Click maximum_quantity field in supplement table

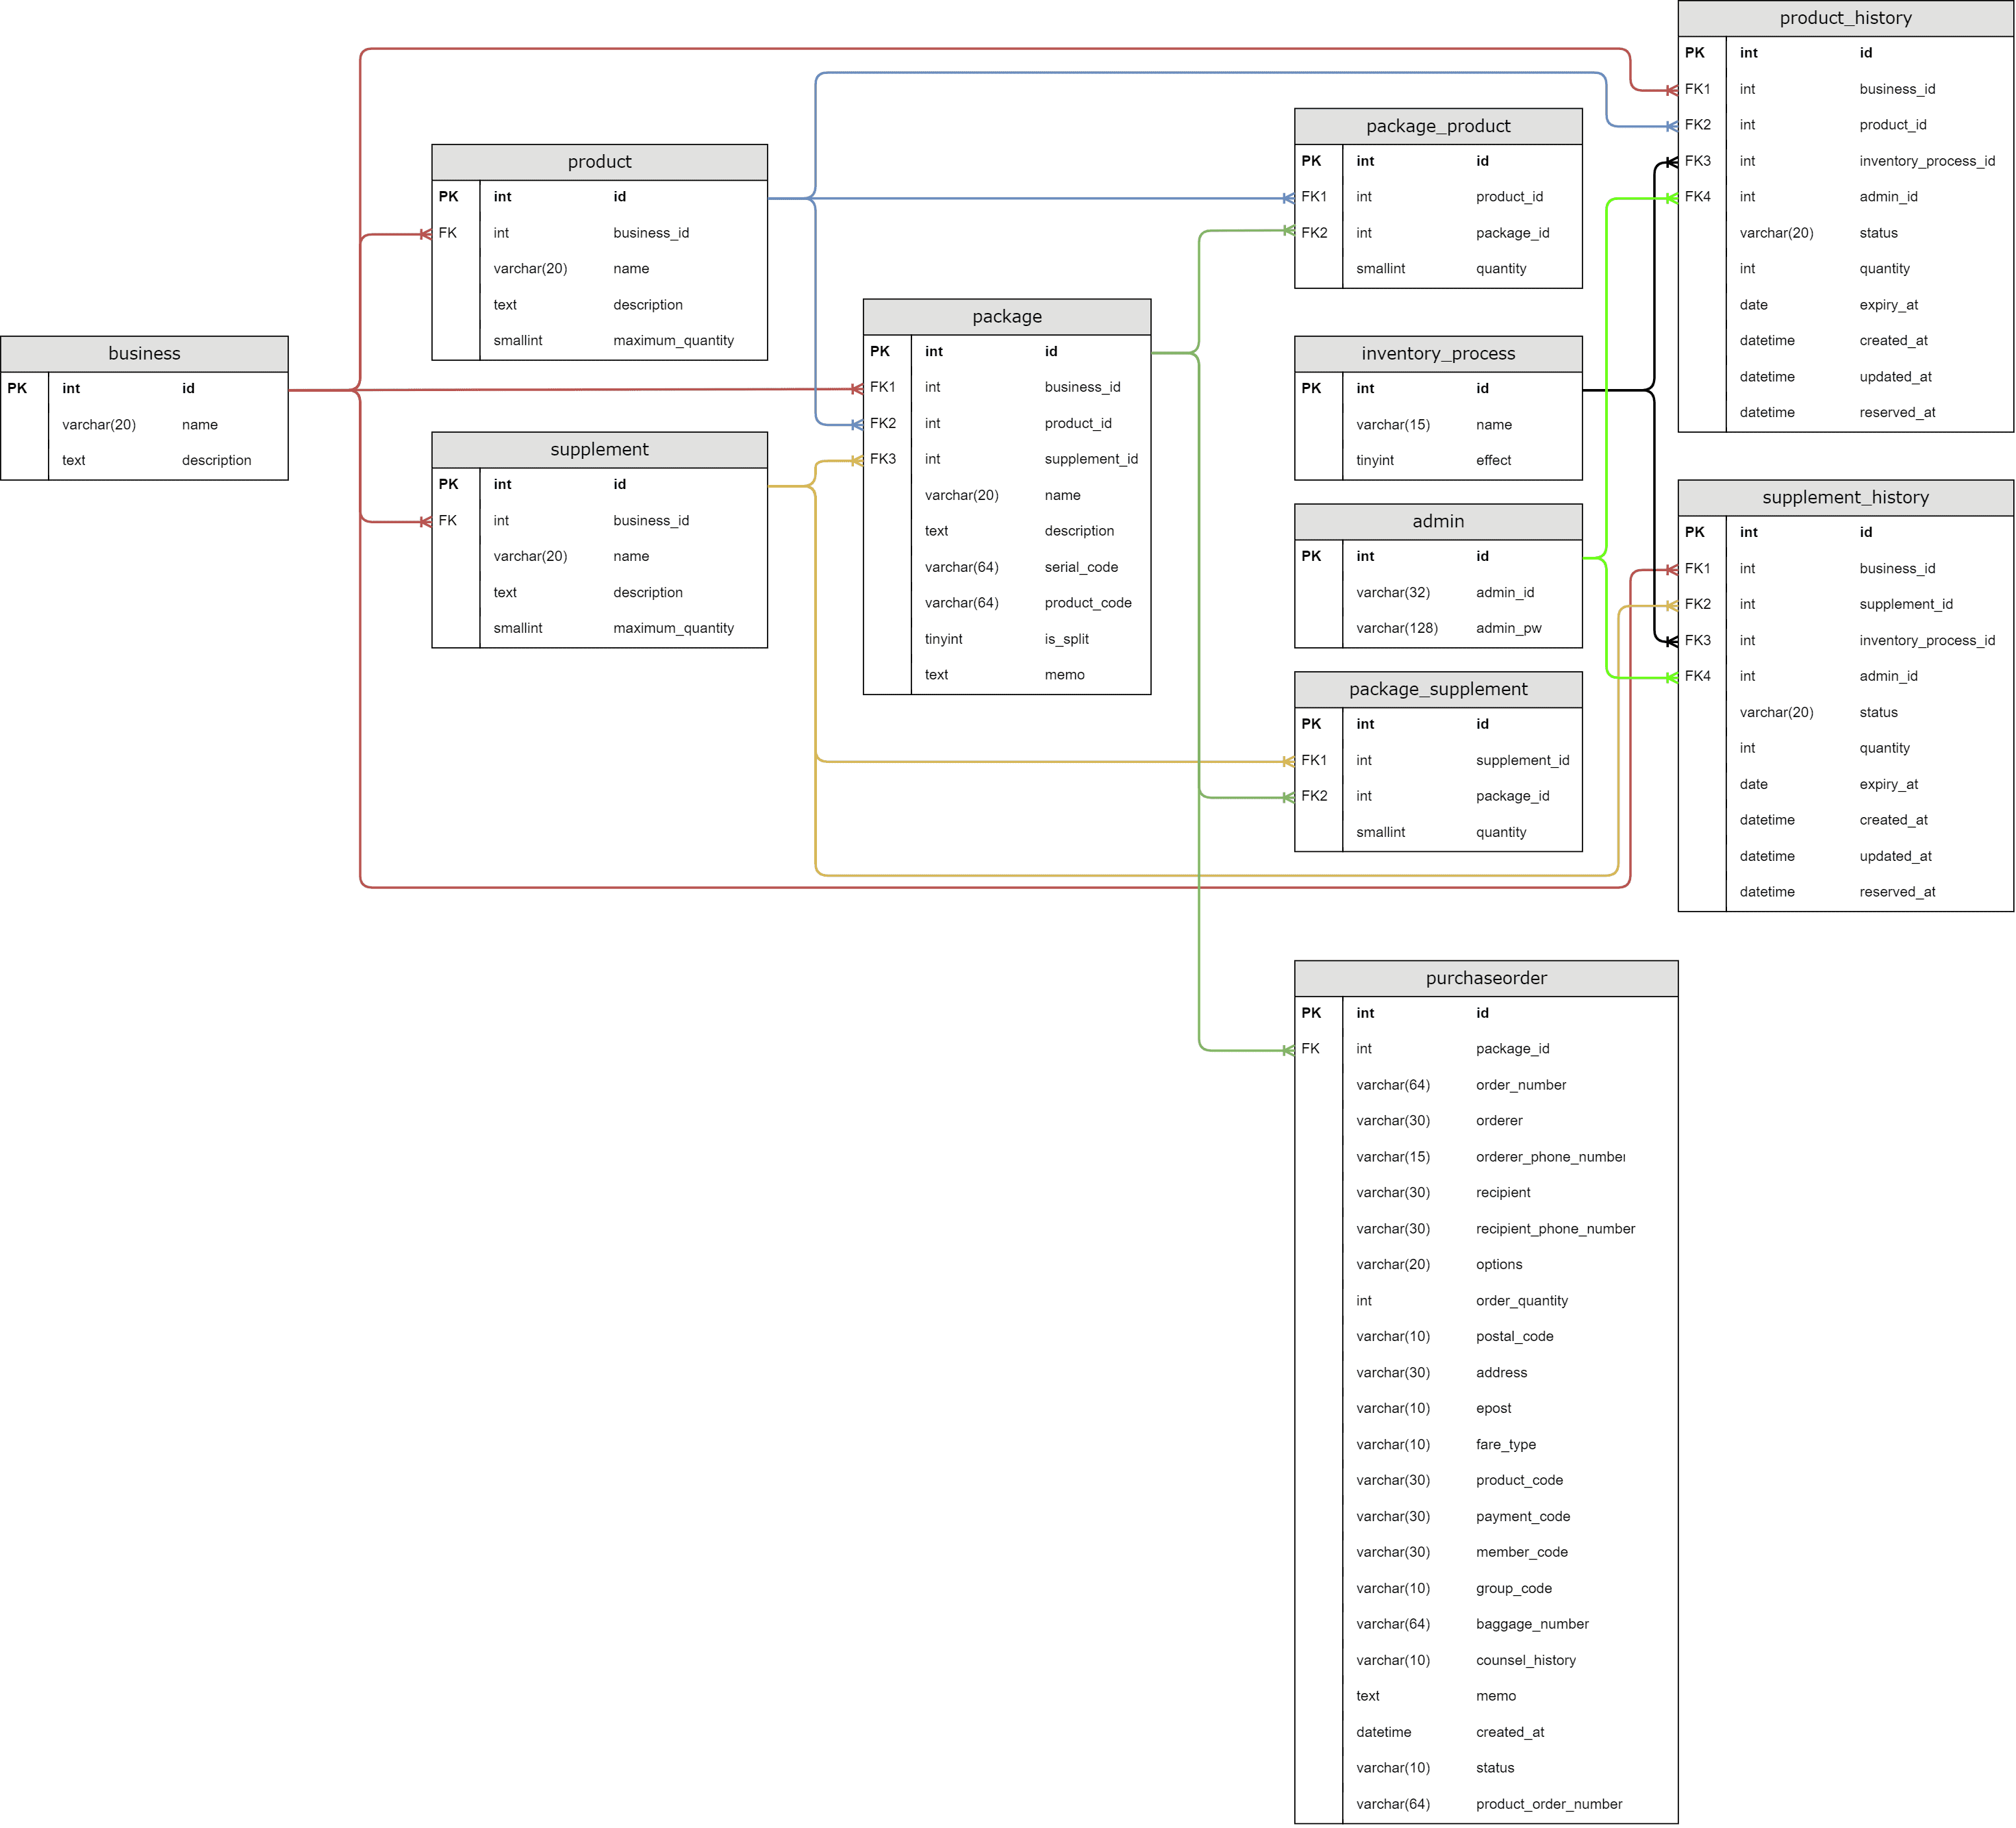click(673, 628)
